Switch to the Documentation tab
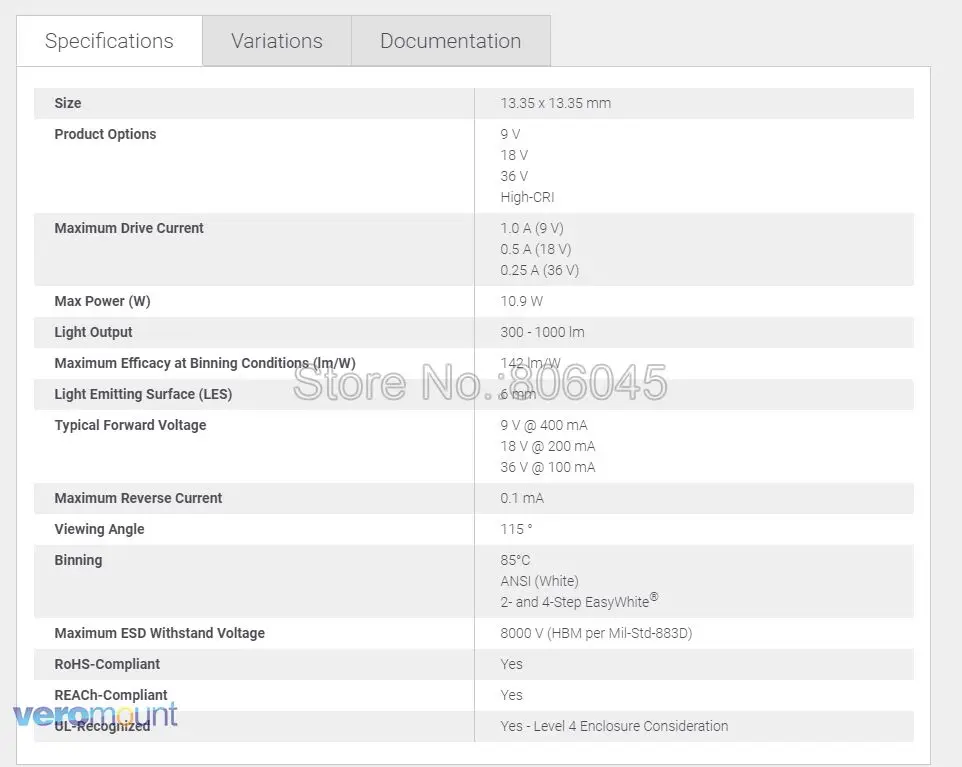Screen dimensions: 962x767 (x=450, y=41)
